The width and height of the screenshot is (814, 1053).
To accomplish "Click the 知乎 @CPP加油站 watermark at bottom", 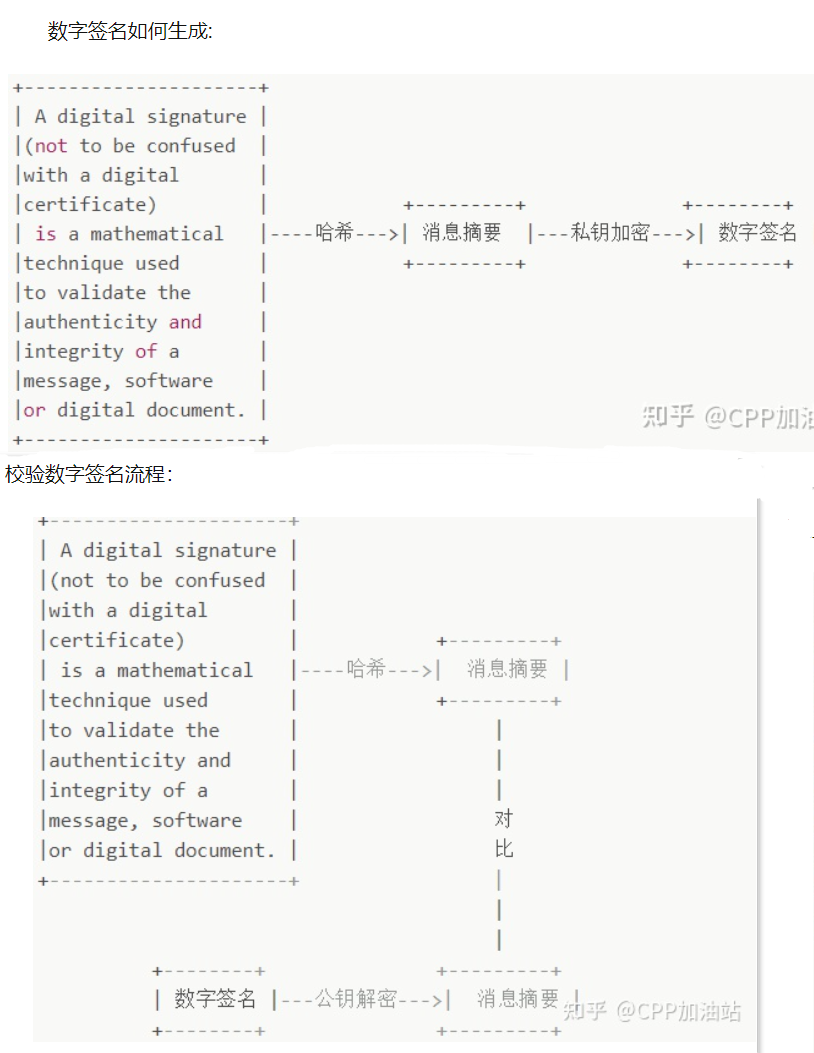I will 652,1011.
